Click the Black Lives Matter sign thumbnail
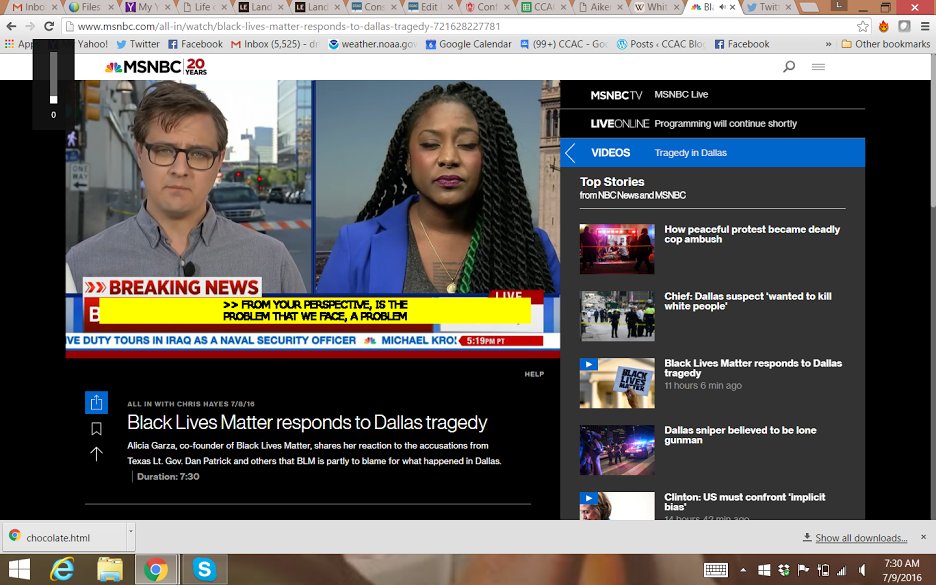936x585 pixels. point(617,383)
